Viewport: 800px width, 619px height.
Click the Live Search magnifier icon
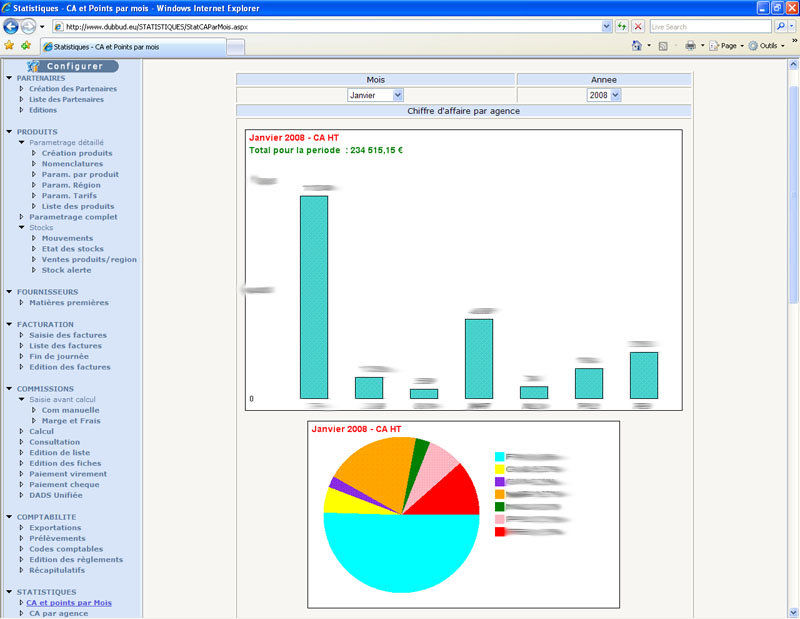tap(780, 26)
